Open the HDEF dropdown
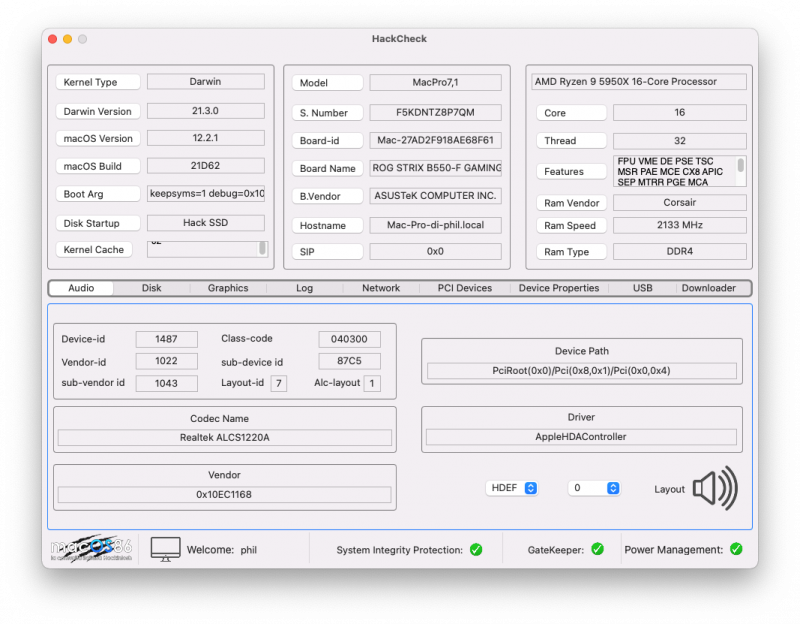800x624 pixels. tap(513, 488)
